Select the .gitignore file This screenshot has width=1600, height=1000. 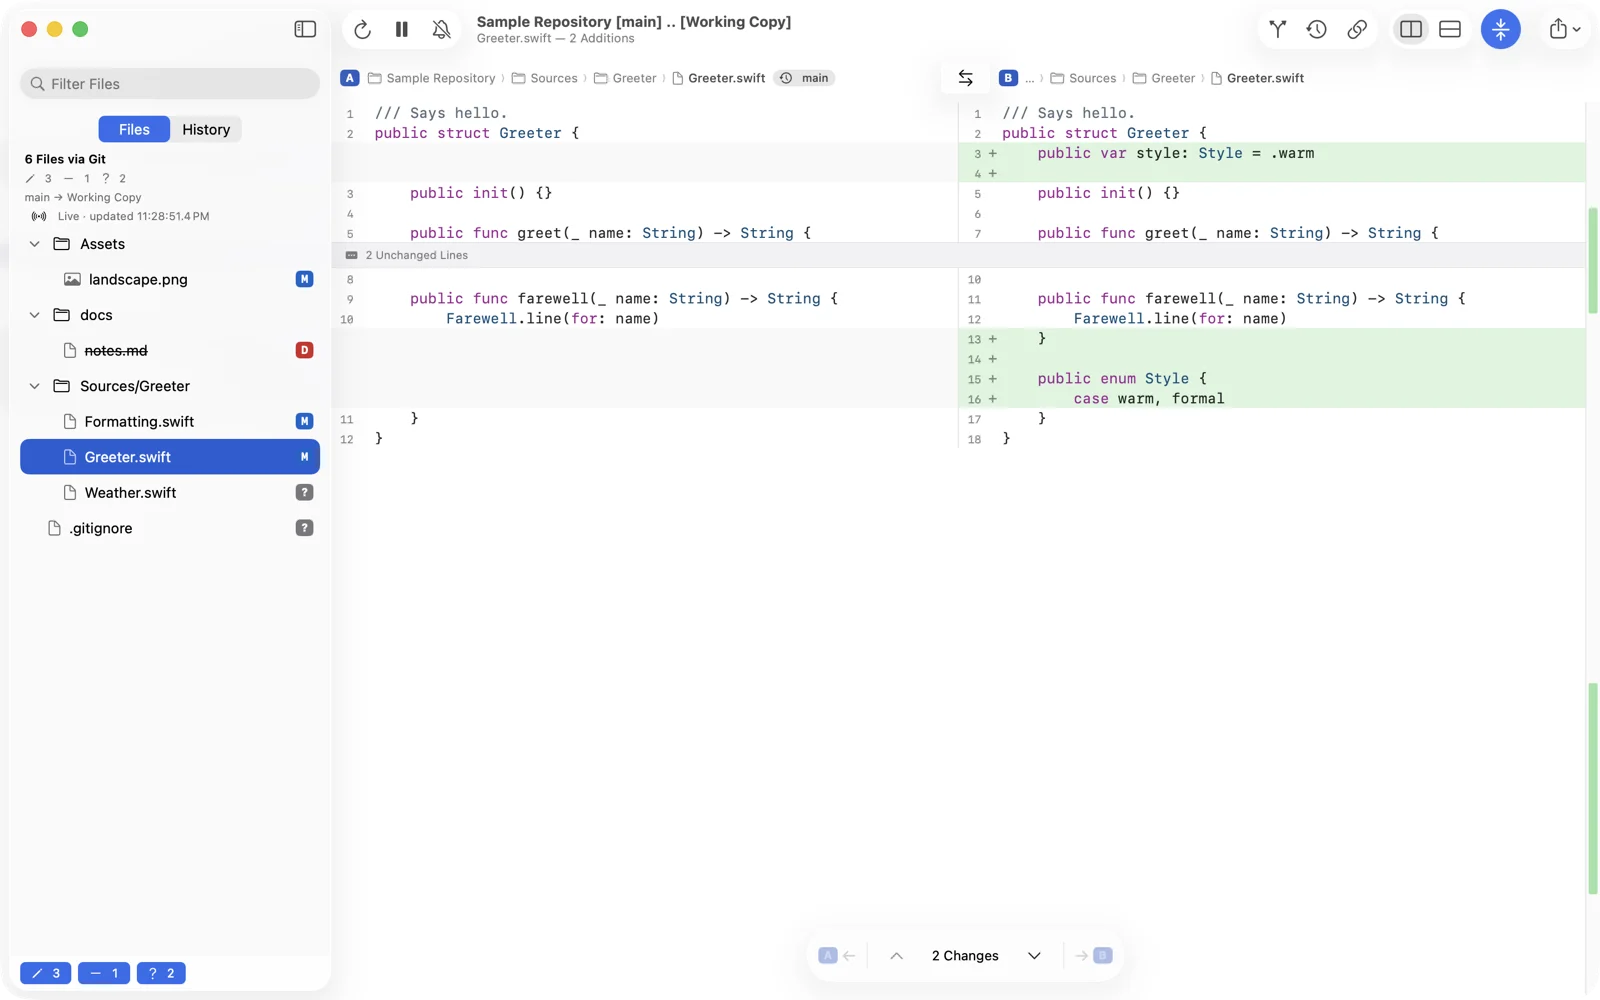pos(170,528)
